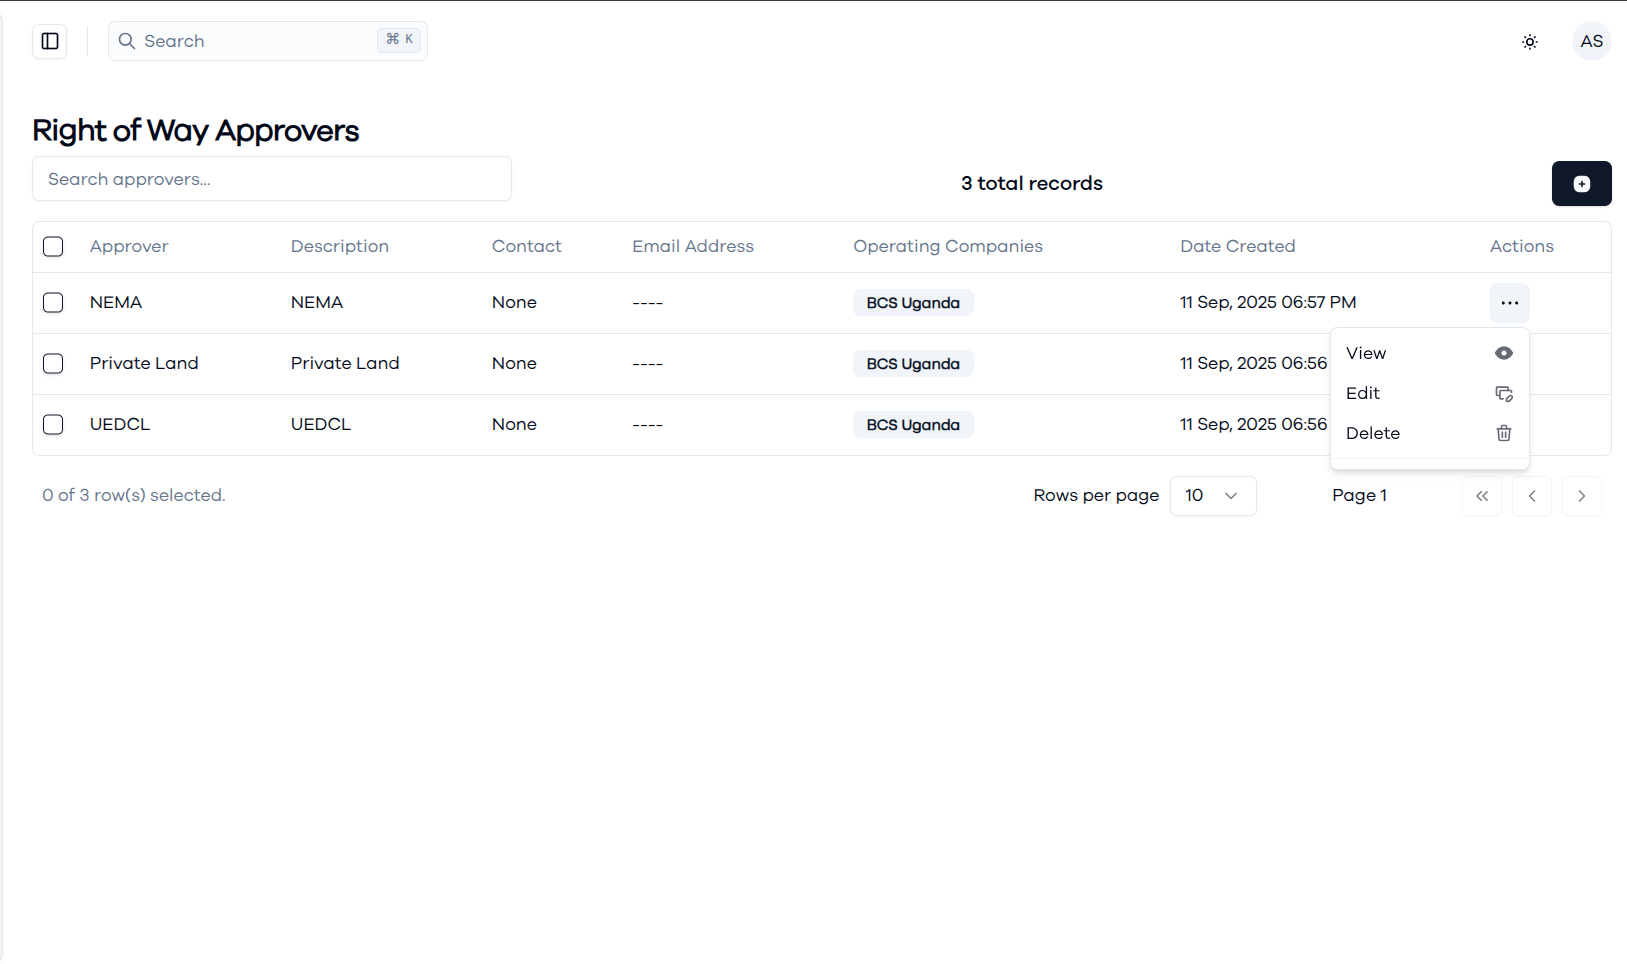
Task: Toggle the select-all header checkbox
Action: point(53,246)
